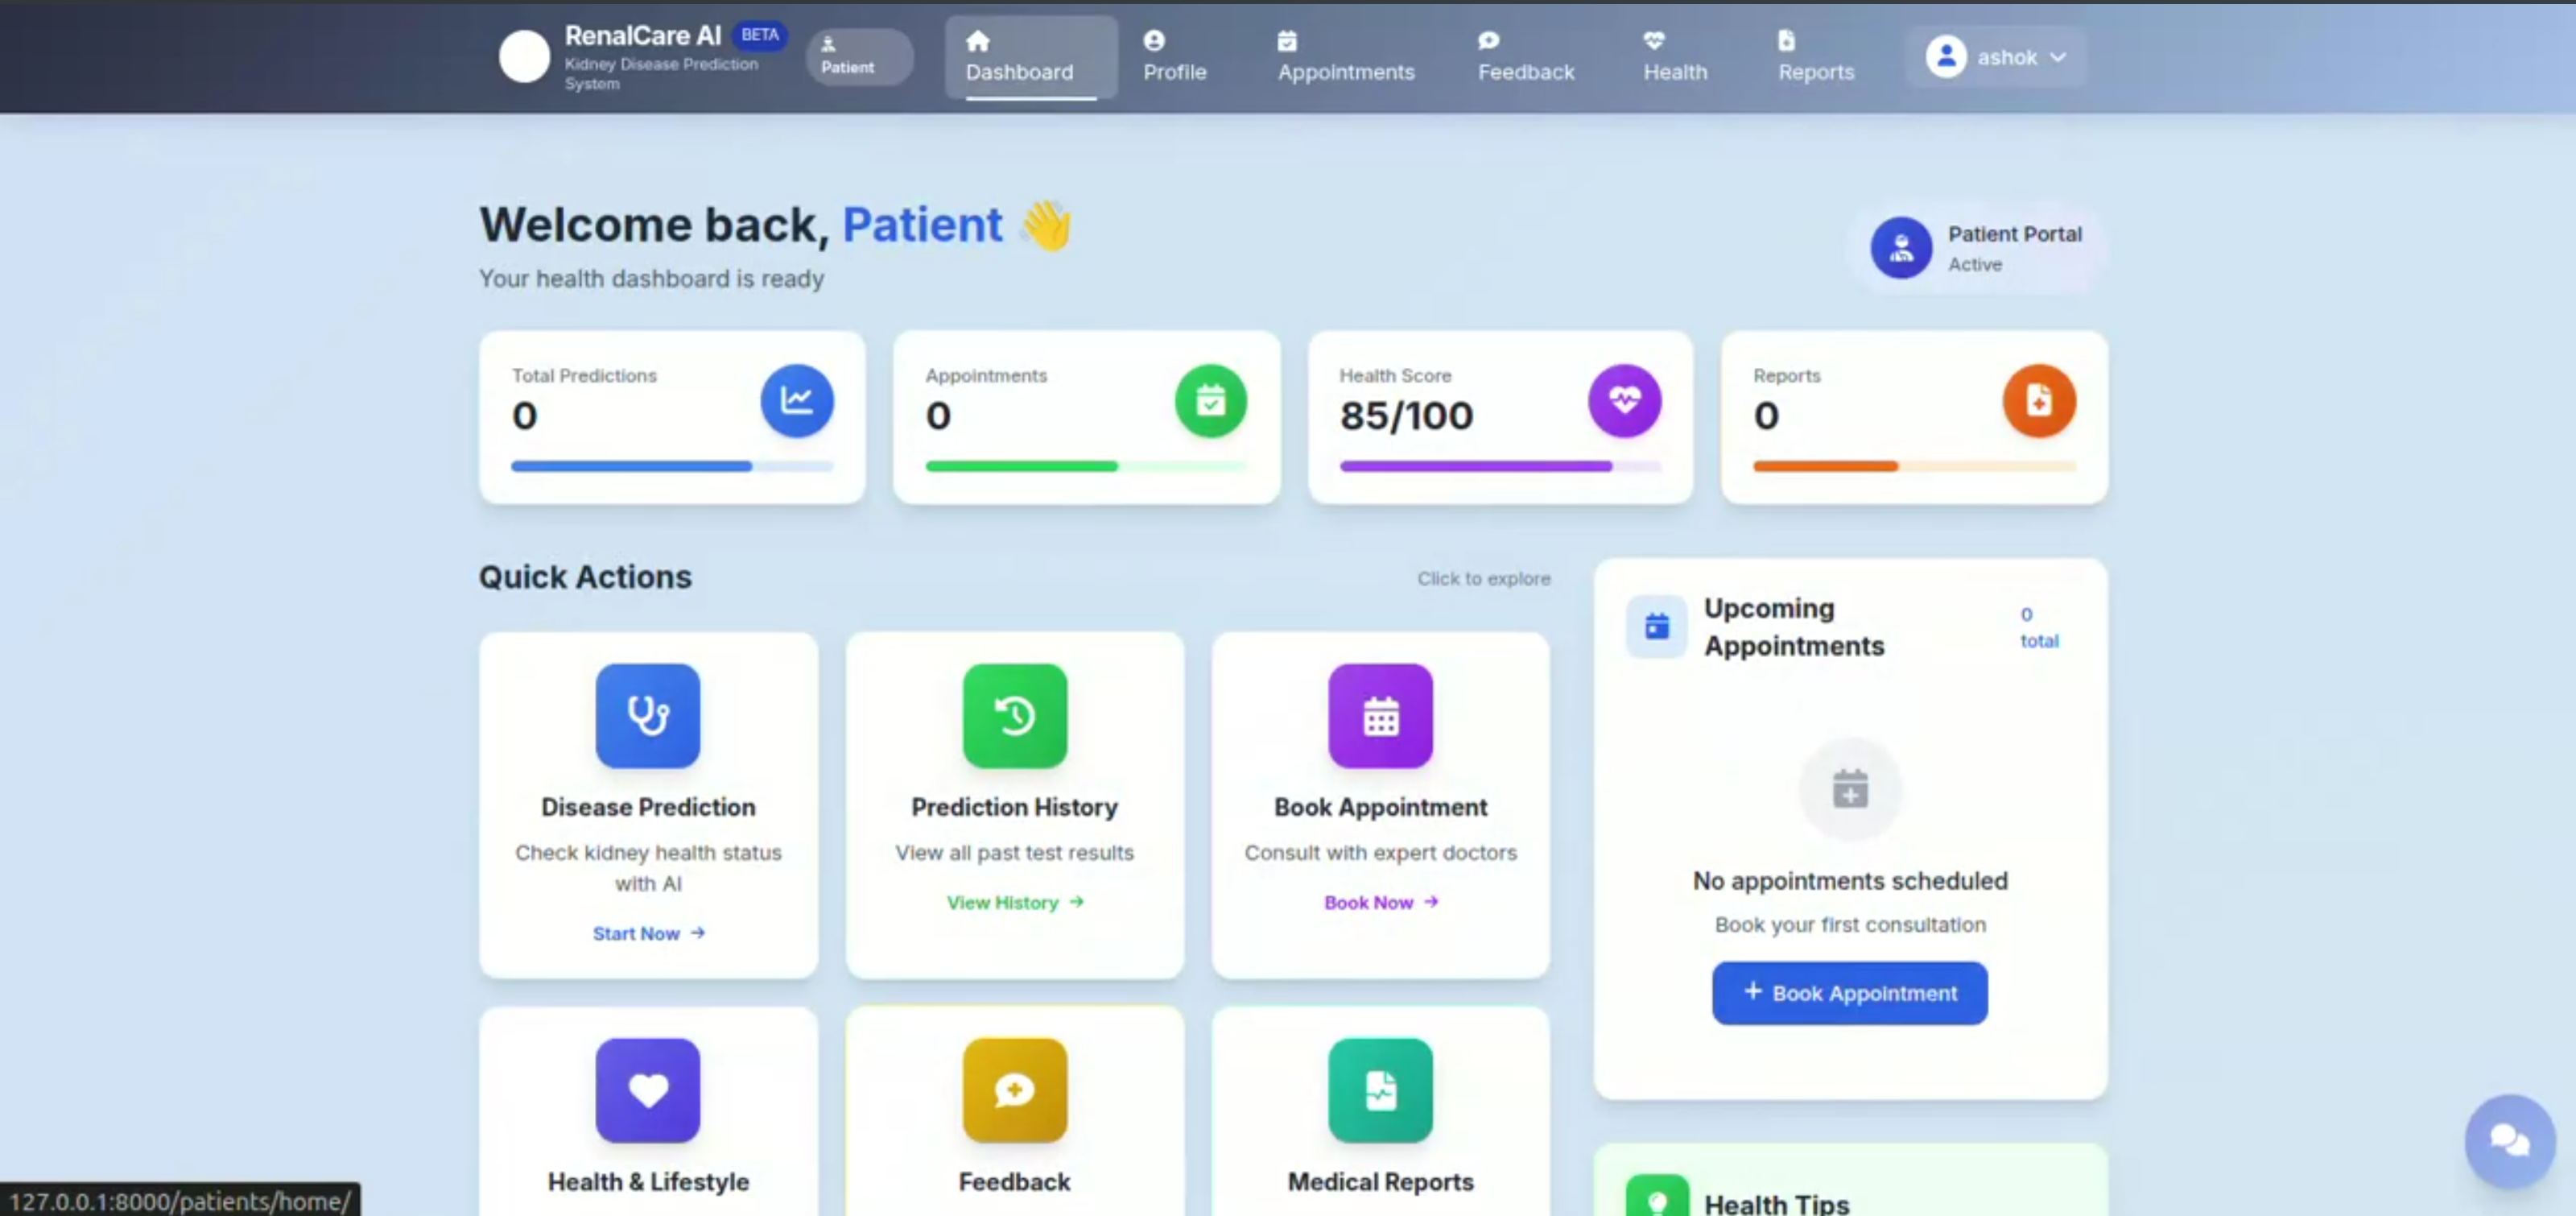
Task: Click the Medical Reports card title
Action: click(1380, 1182)
